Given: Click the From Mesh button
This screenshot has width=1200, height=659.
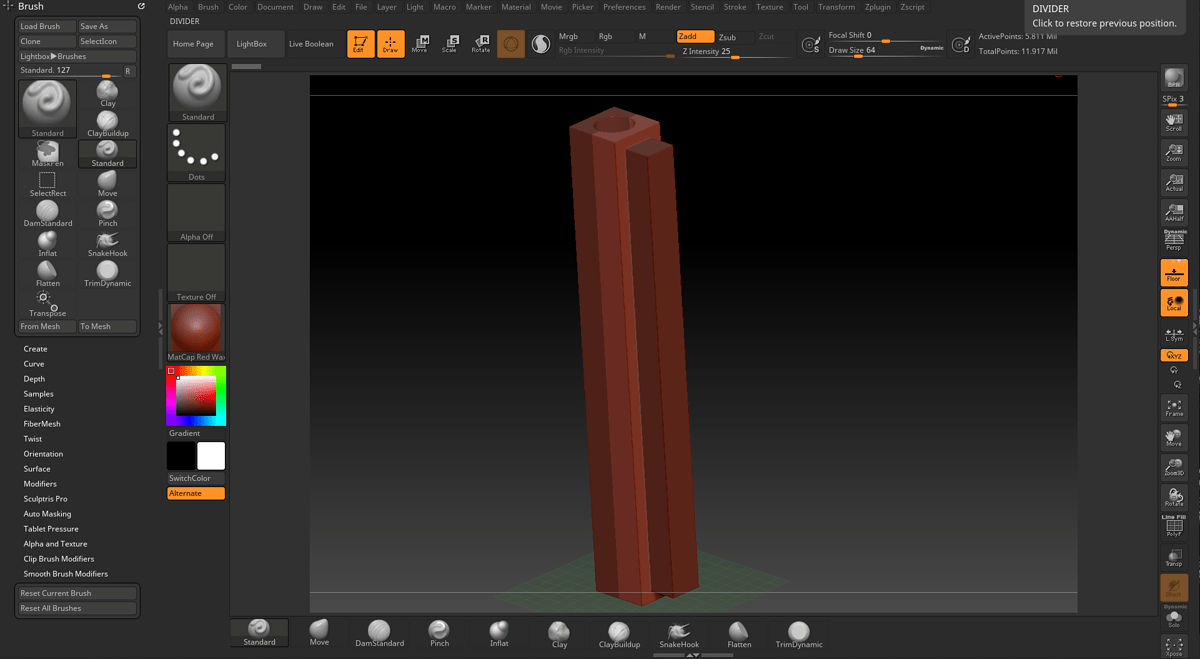Looking at the screenshot, I should tap(46, 326).
